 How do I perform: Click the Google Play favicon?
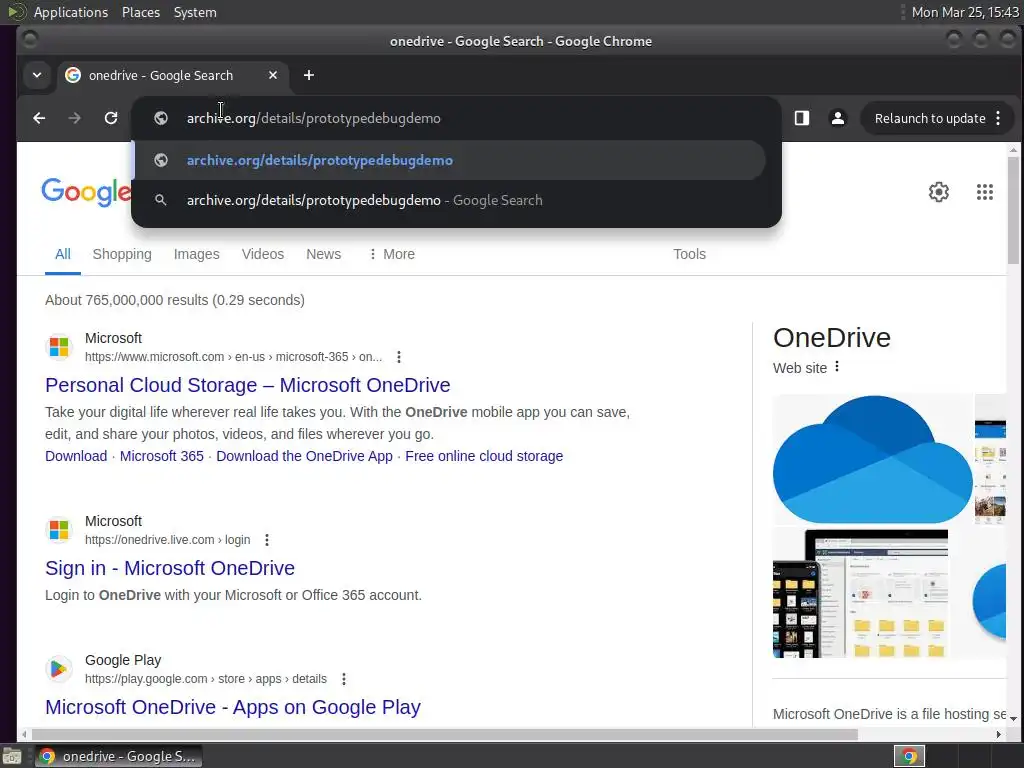click(x=59, y=669)
